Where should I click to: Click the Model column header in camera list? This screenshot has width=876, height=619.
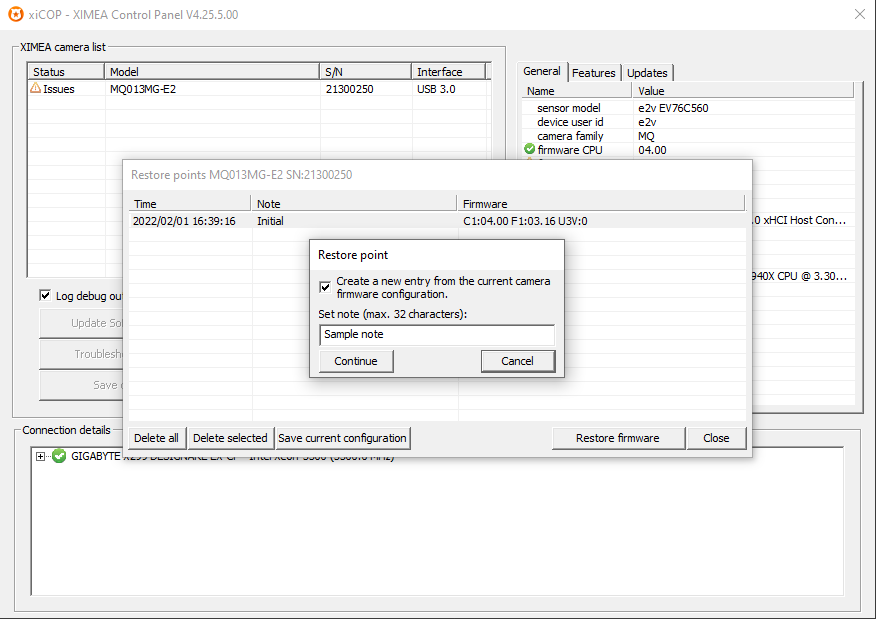point(212,72)
